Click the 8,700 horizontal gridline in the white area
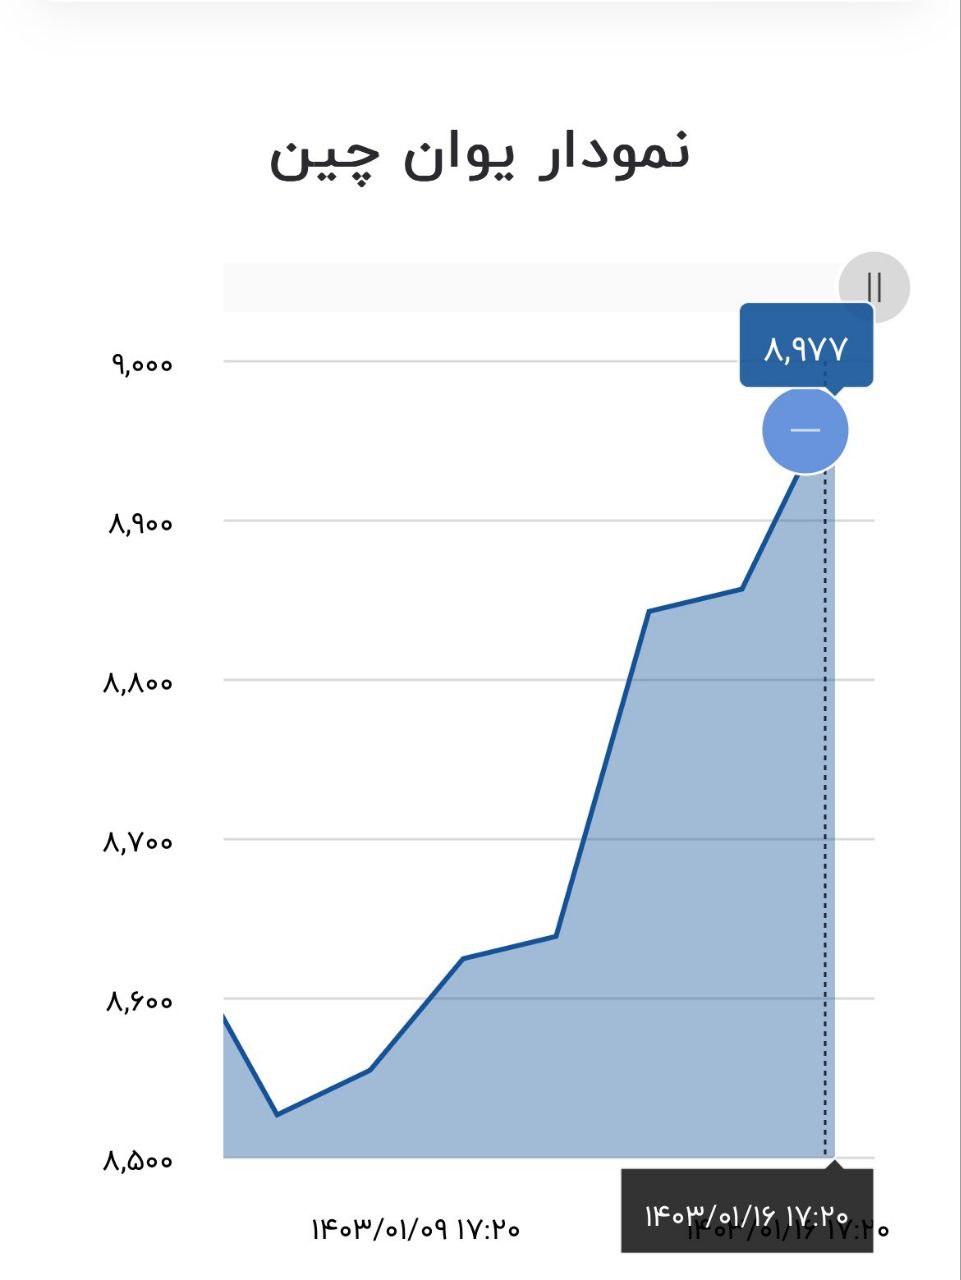The height and width of the screenshot is (1280, 961). pos(400,839)
